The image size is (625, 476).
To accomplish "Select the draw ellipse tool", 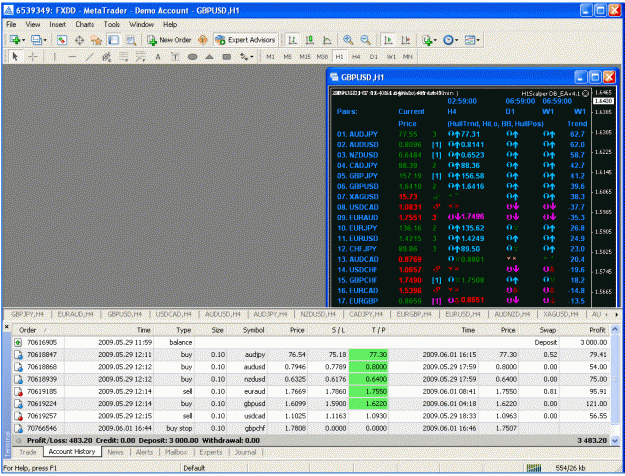I will (x=192, y=57).
